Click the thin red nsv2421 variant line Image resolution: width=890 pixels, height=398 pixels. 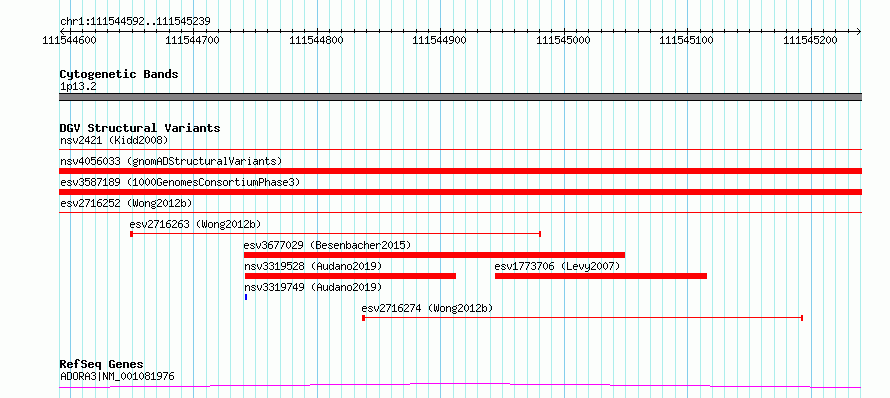460,149
